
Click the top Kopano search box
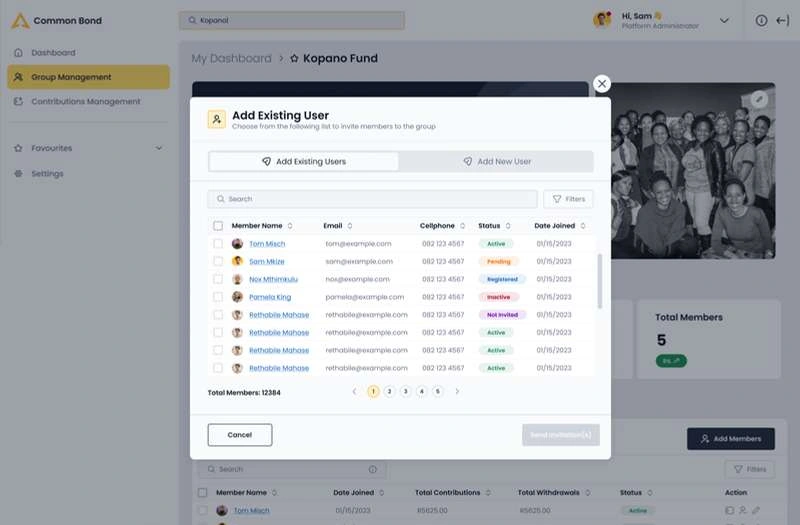click(292, 20)
